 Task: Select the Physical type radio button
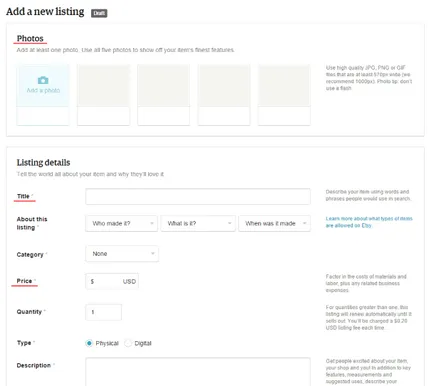(x=89, y=343)
